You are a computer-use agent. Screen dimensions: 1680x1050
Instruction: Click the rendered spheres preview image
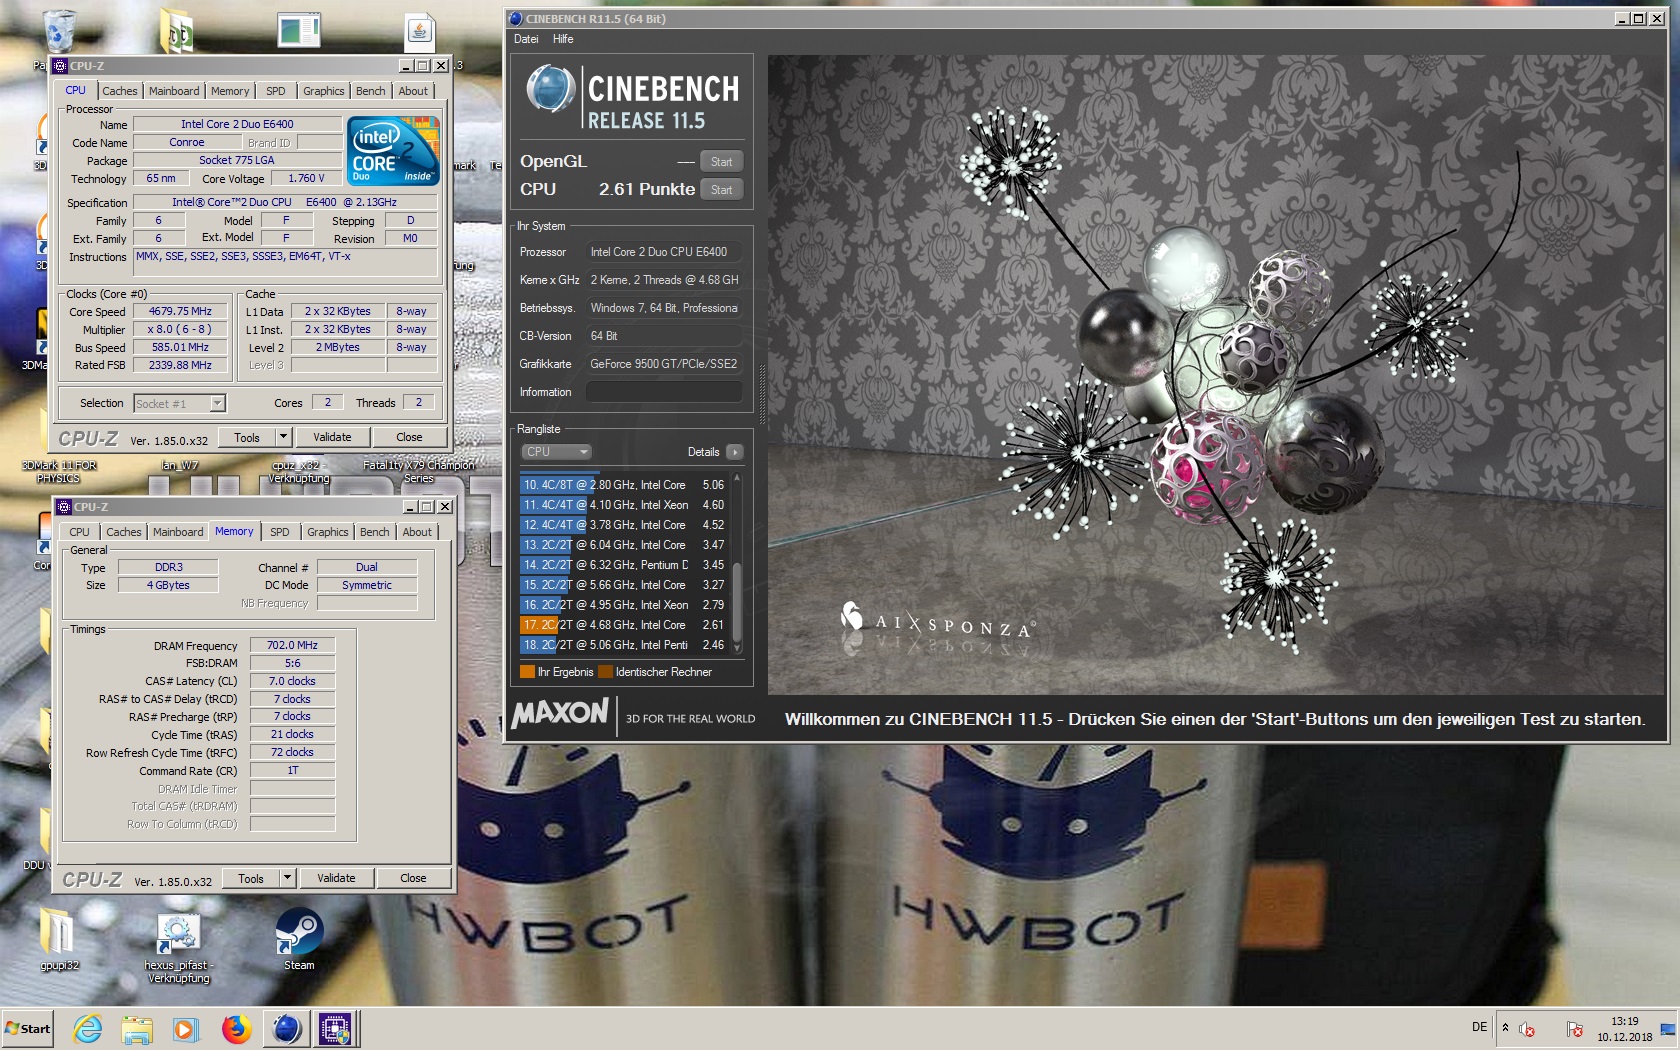1216,375
